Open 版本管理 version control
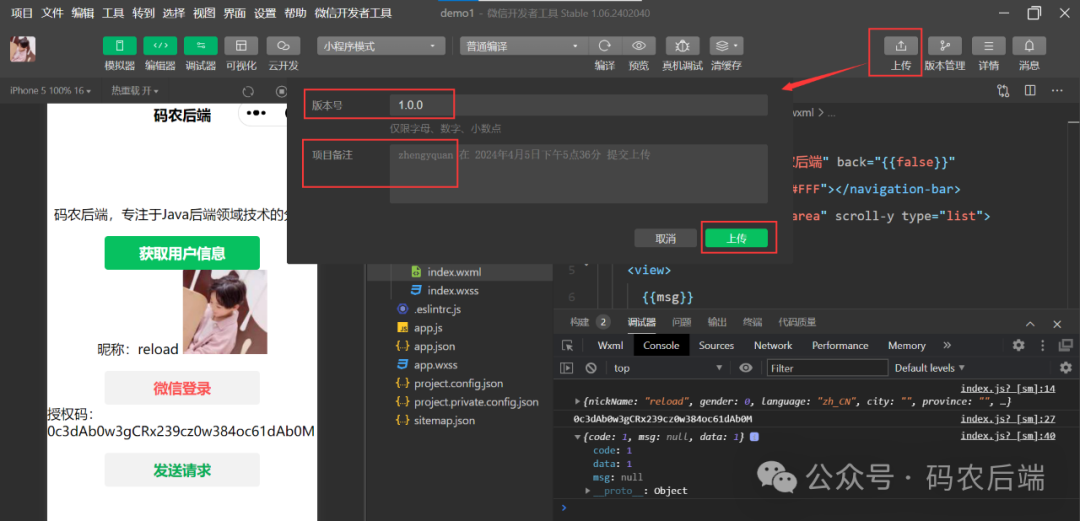This screenshot has width=1080, height=521. tap(945, 45)
